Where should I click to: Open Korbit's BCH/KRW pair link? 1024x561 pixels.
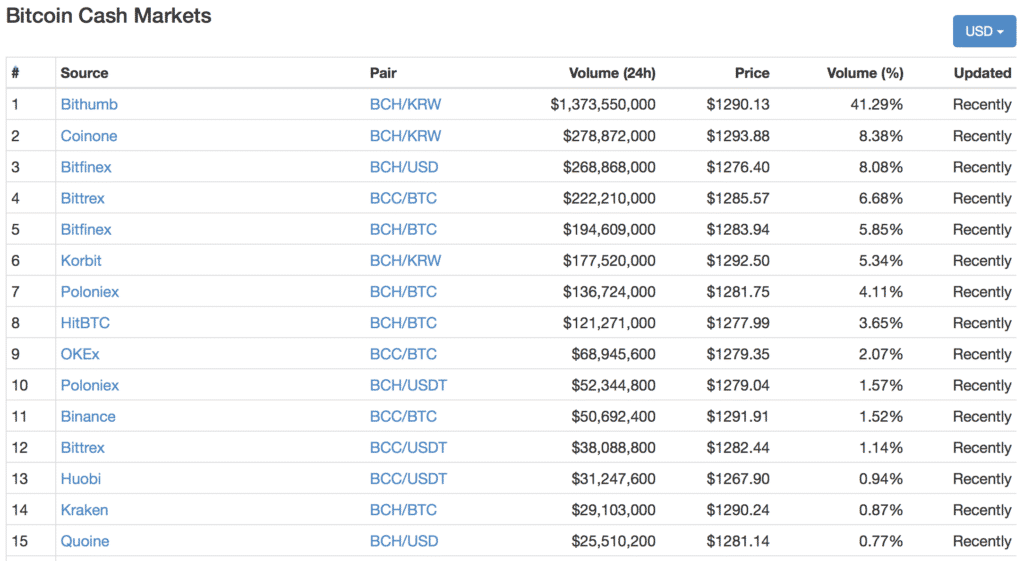click(x=405, y=261)
